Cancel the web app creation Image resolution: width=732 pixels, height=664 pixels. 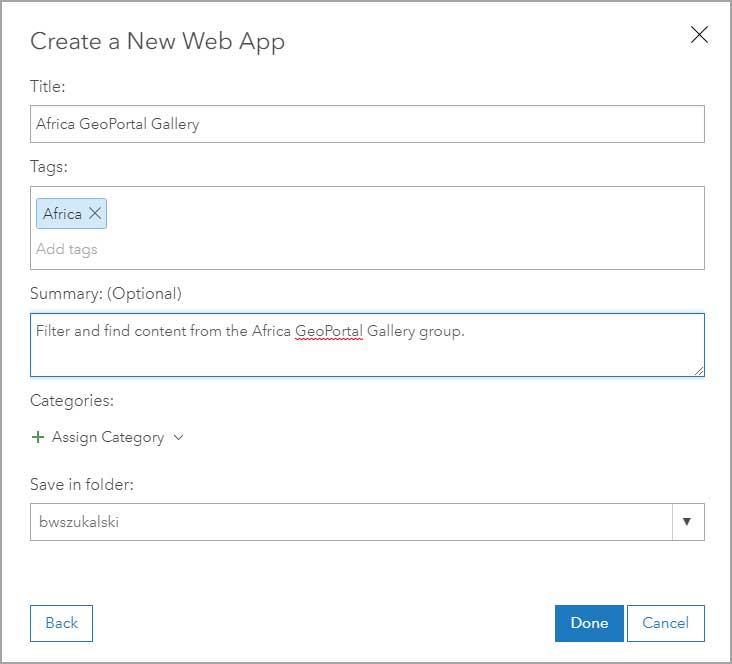pyautogui.click(x=665, y=623)
